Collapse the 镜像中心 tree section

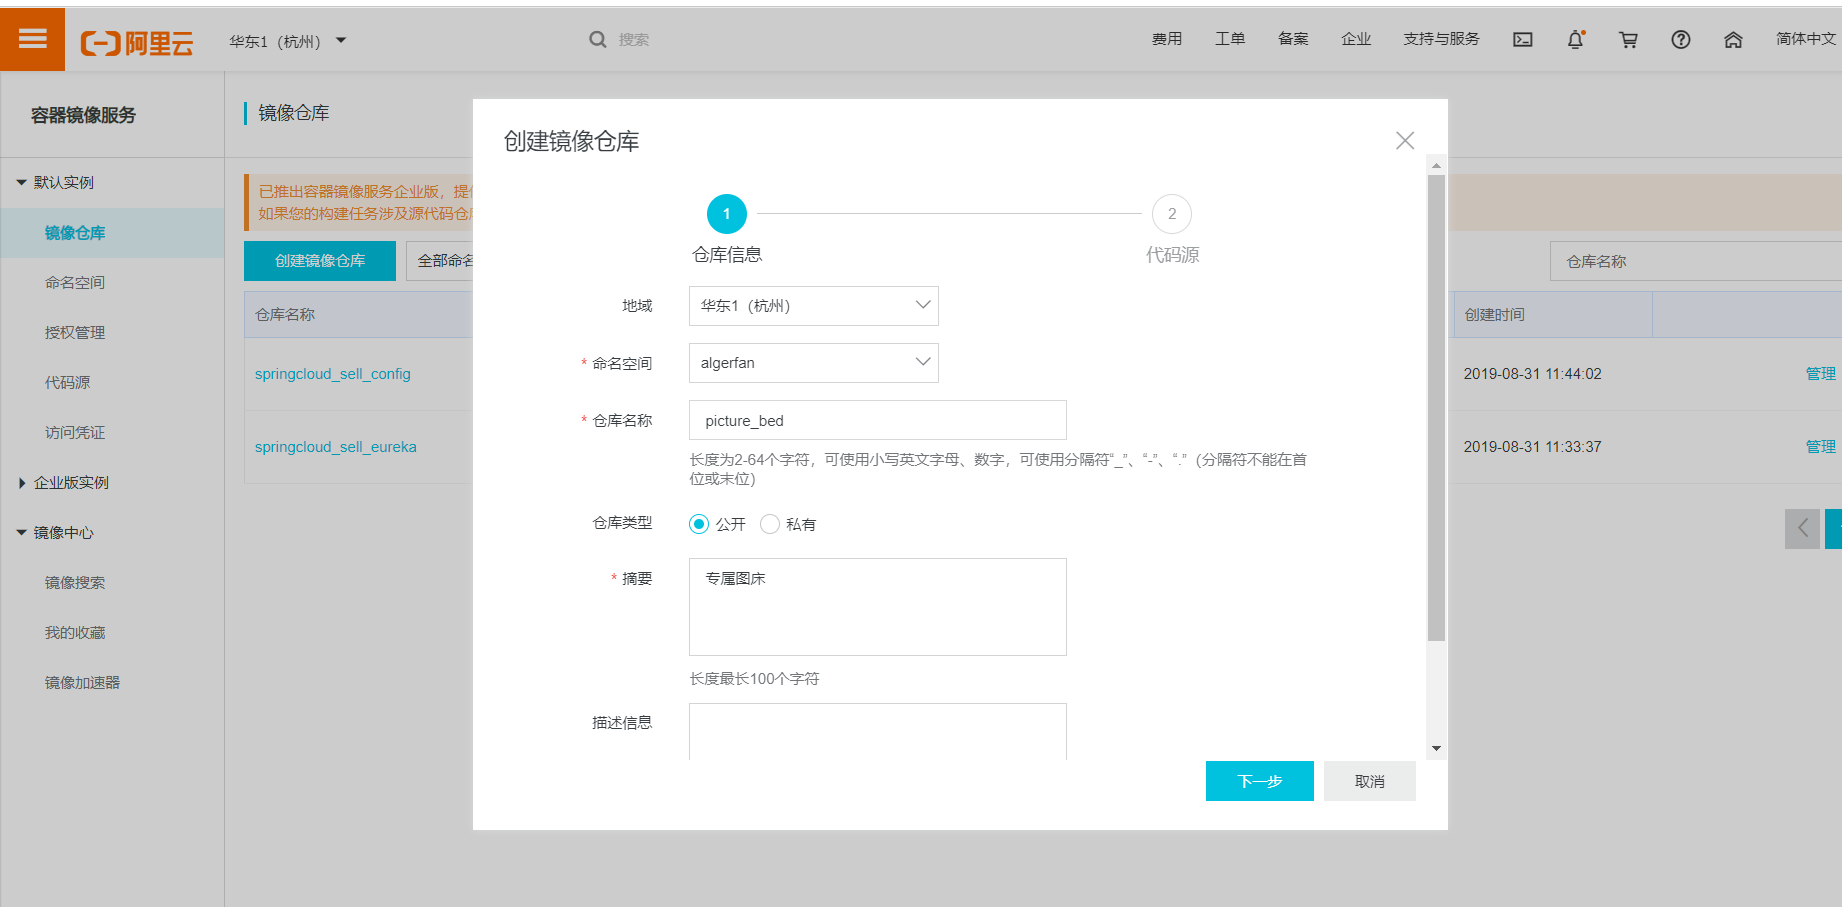point(21,533)
